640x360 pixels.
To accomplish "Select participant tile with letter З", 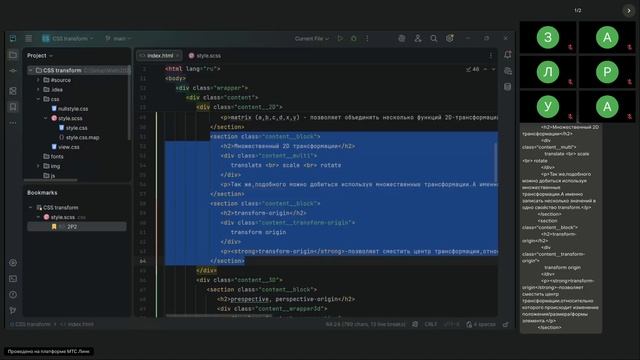I will click(548, 38).
